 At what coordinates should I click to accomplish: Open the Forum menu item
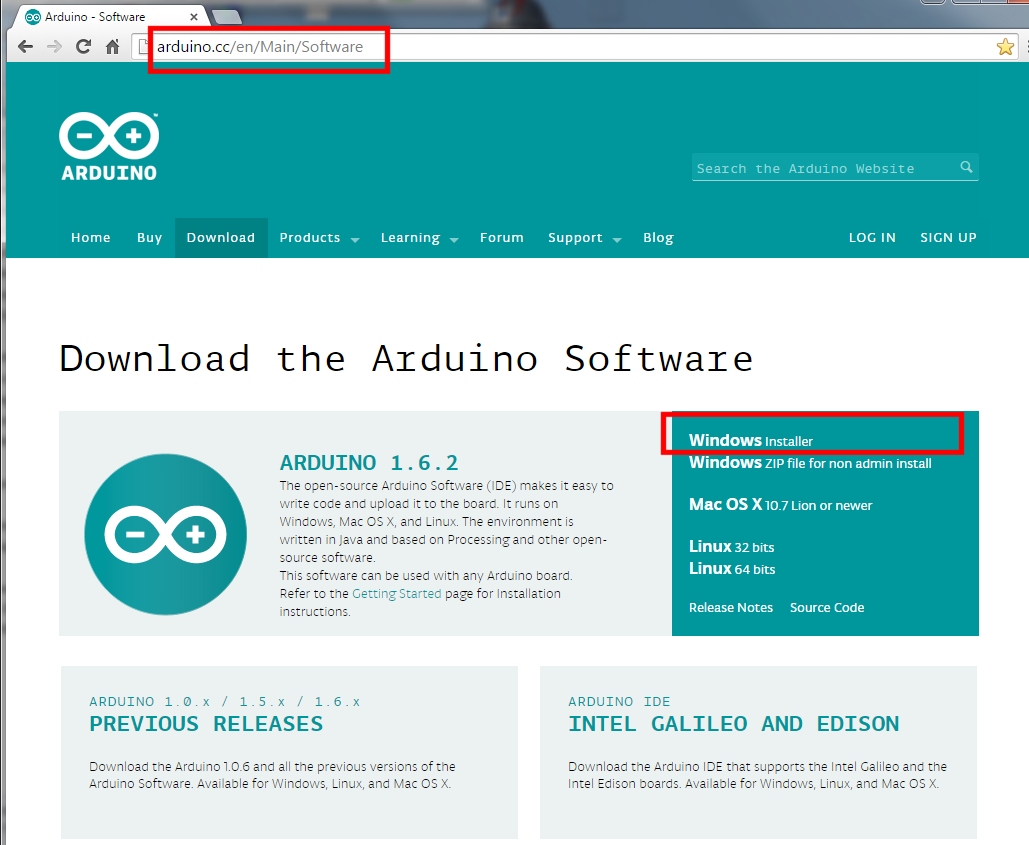click(501, 237)
